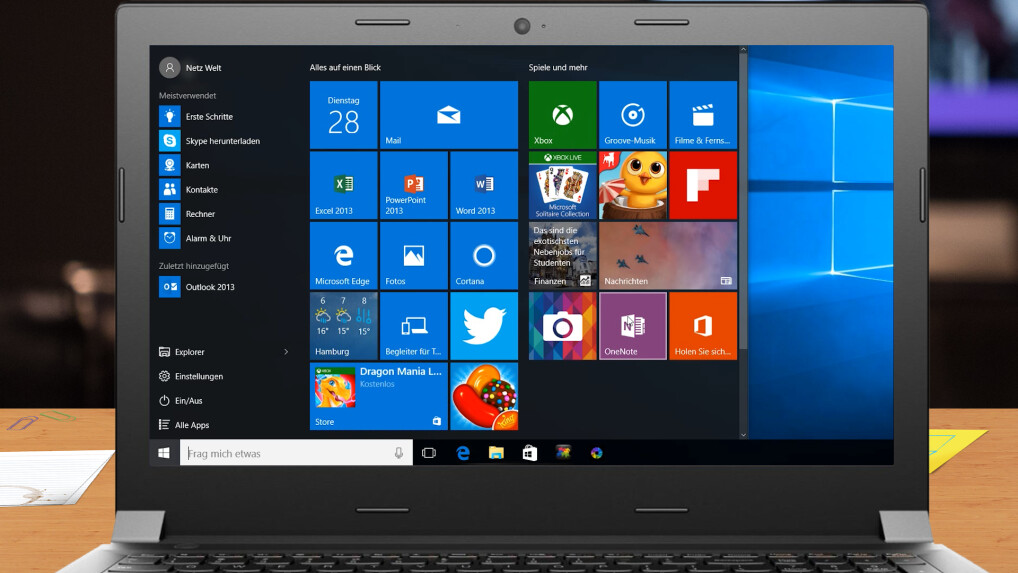Image resolution: width=1018 pixels, height=573 pixels.
Task: Launch the Groove-Musik tile
Action: pos(632,115)
